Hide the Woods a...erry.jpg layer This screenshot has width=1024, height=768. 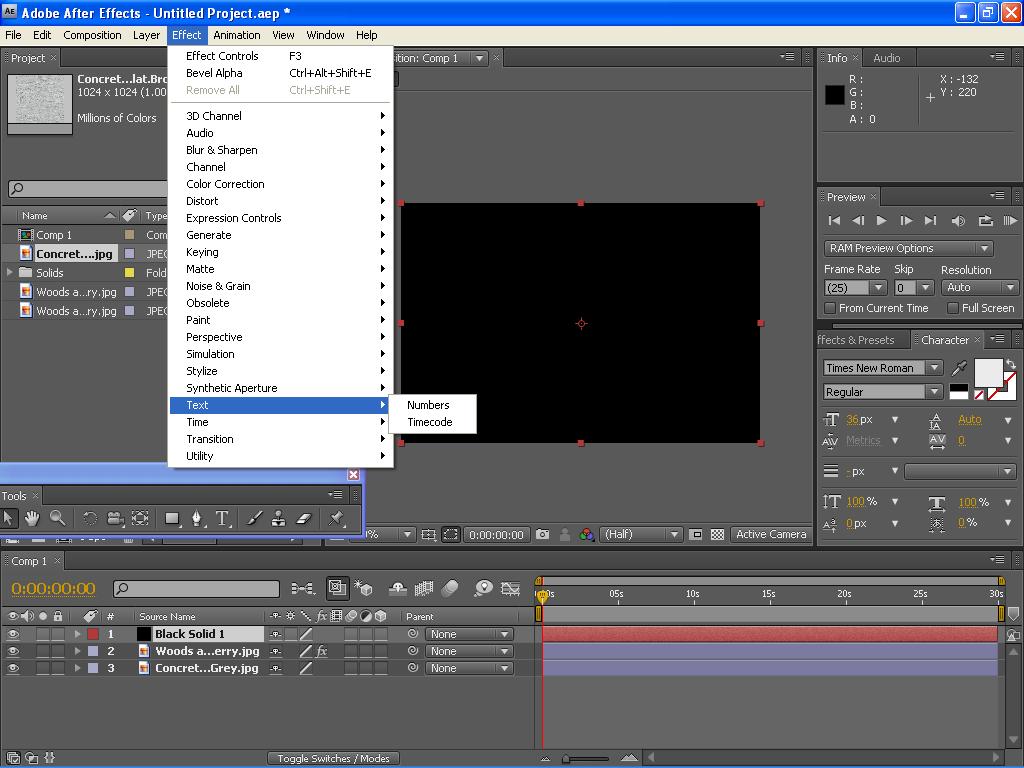(12, 651)
